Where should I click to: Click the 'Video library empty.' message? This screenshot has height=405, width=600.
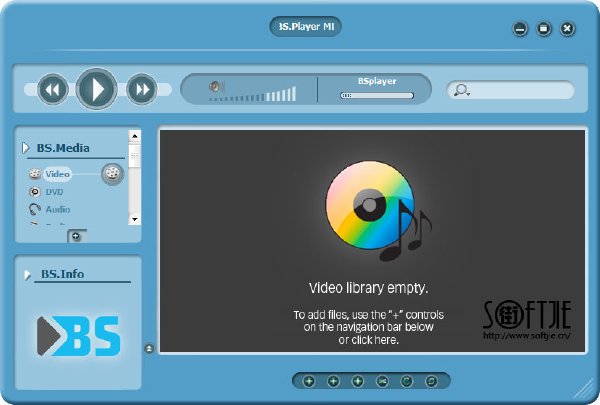(368, 288)
